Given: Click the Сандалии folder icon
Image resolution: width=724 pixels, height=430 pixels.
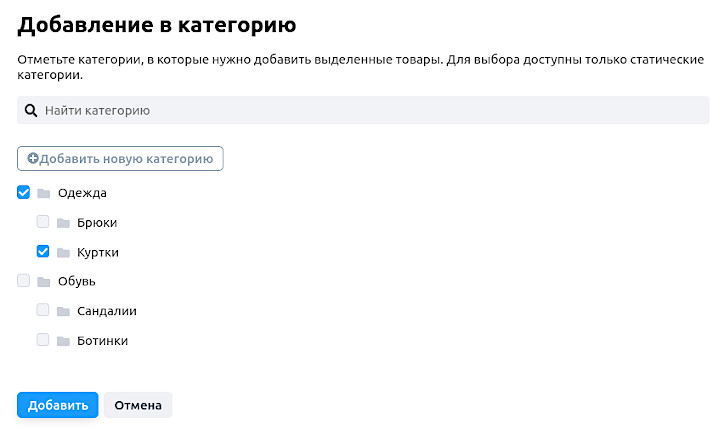Looking at the screenshot, I should [x=63, y=312].
